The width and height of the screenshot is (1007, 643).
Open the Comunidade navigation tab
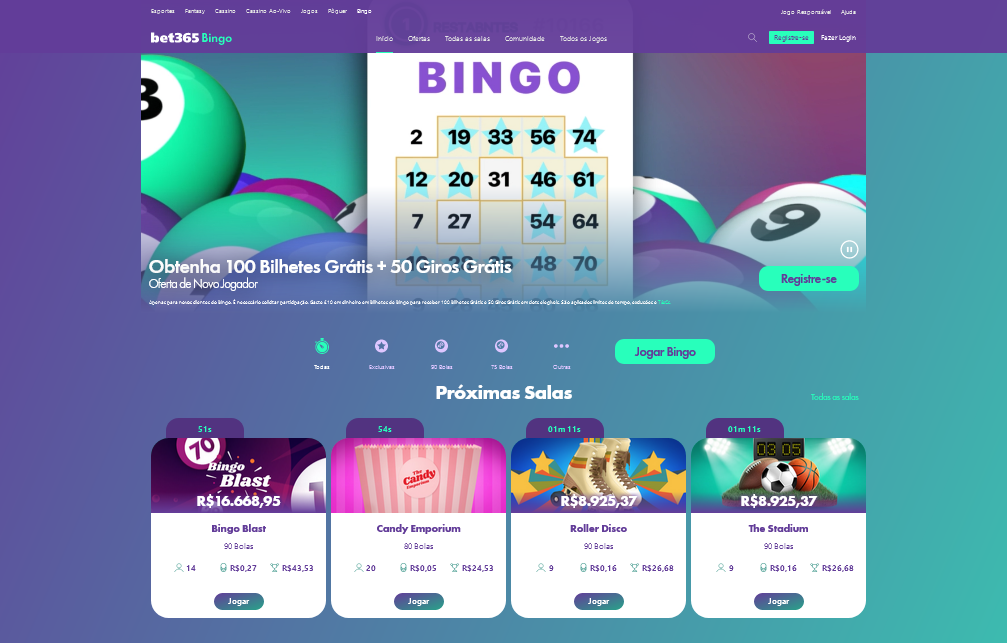(524, 39)
